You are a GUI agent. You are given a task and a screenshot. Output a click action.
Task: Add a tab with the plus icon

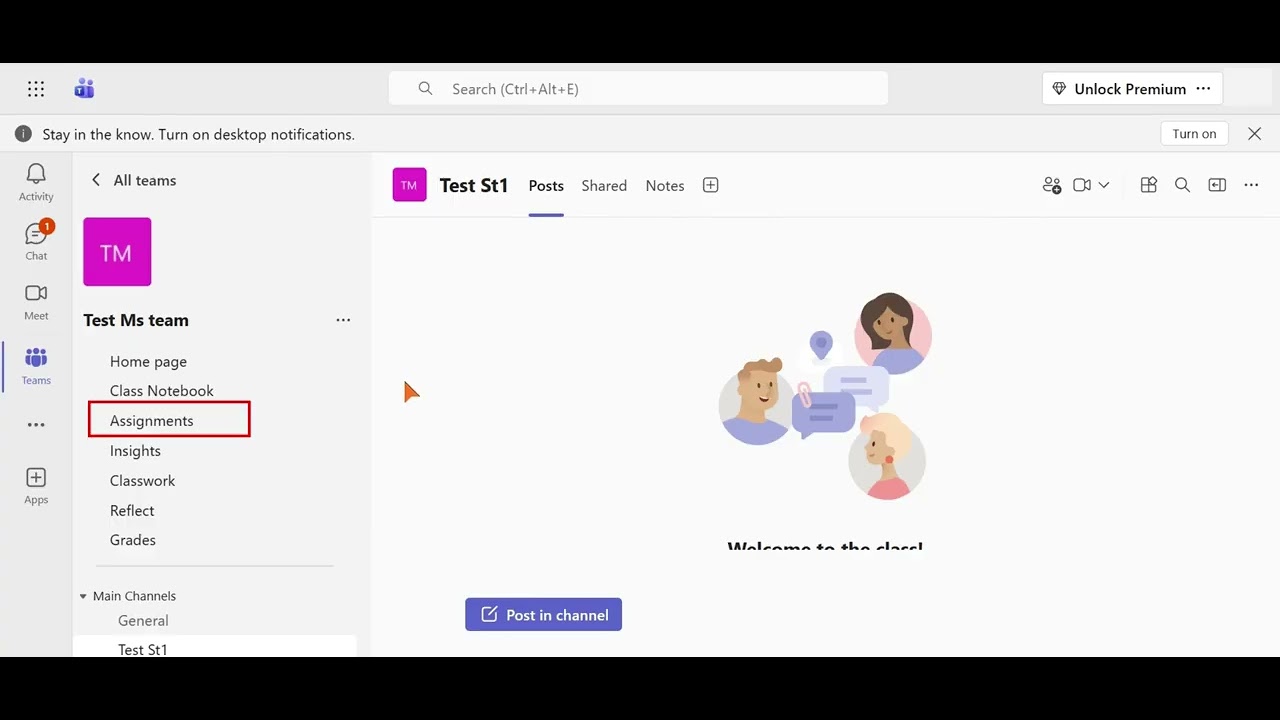coord(711,185)
